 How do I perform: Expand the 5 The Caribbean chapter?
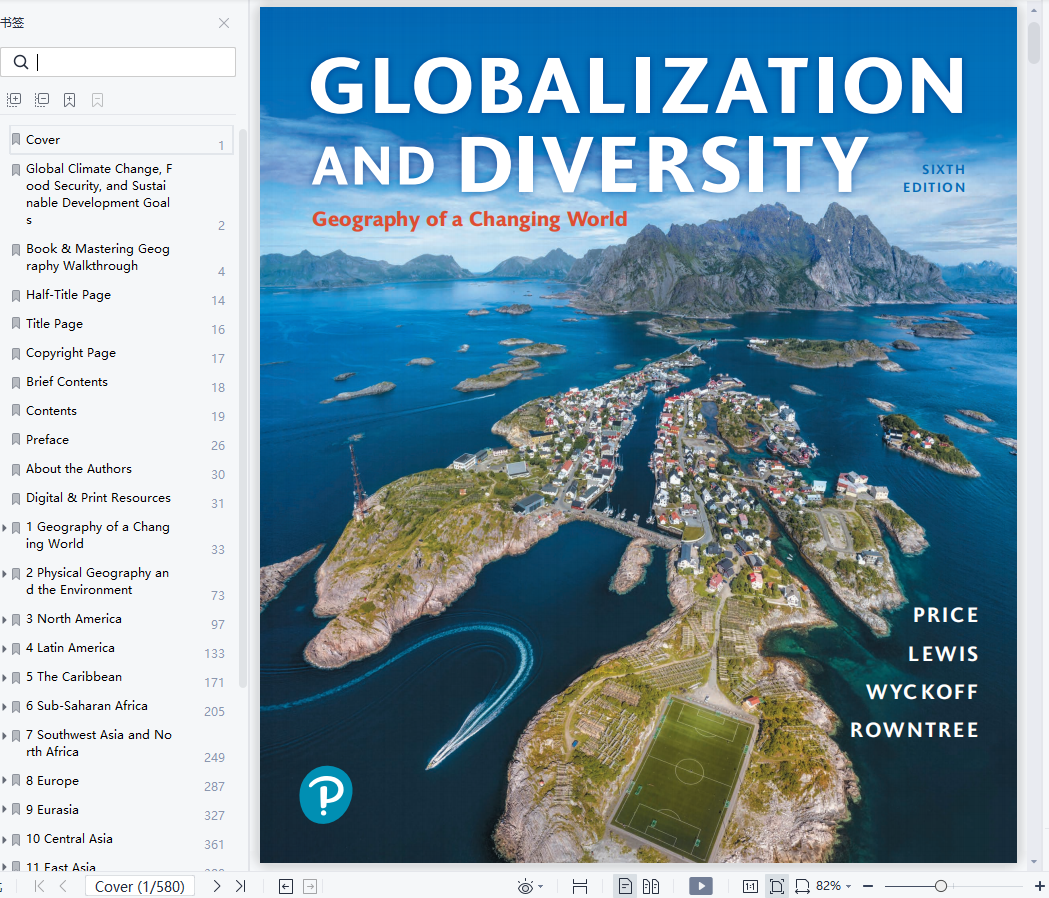(x=5, y=678)
